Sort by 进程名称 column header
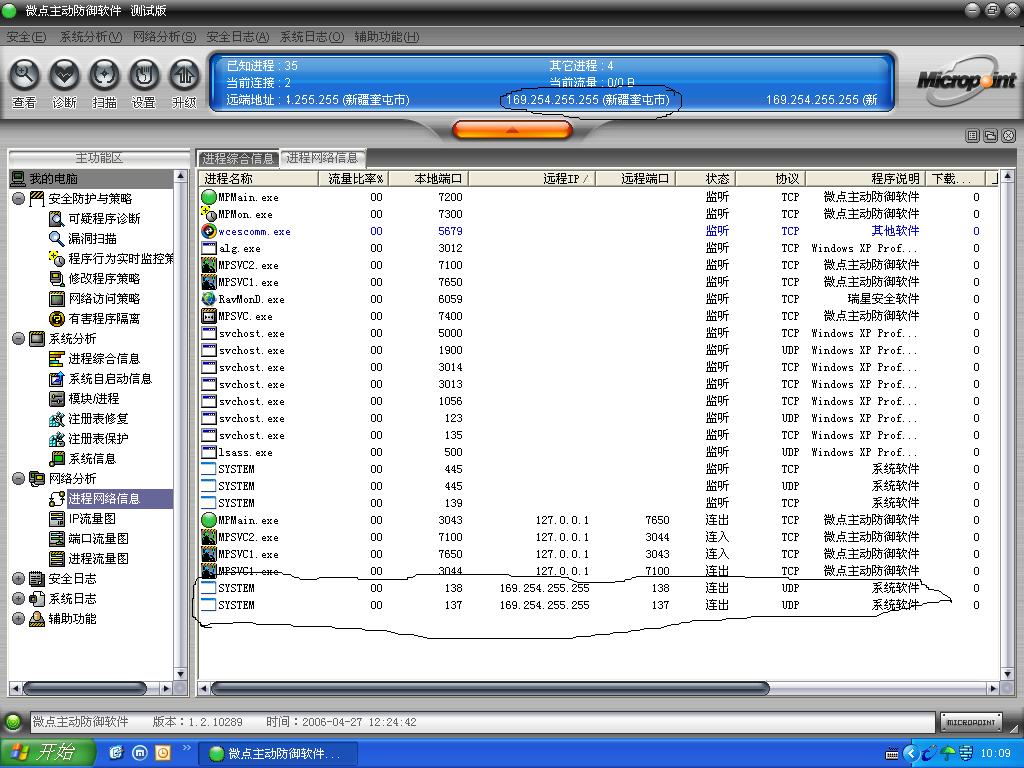1024x768 pixels. click(x=259, y=178)
